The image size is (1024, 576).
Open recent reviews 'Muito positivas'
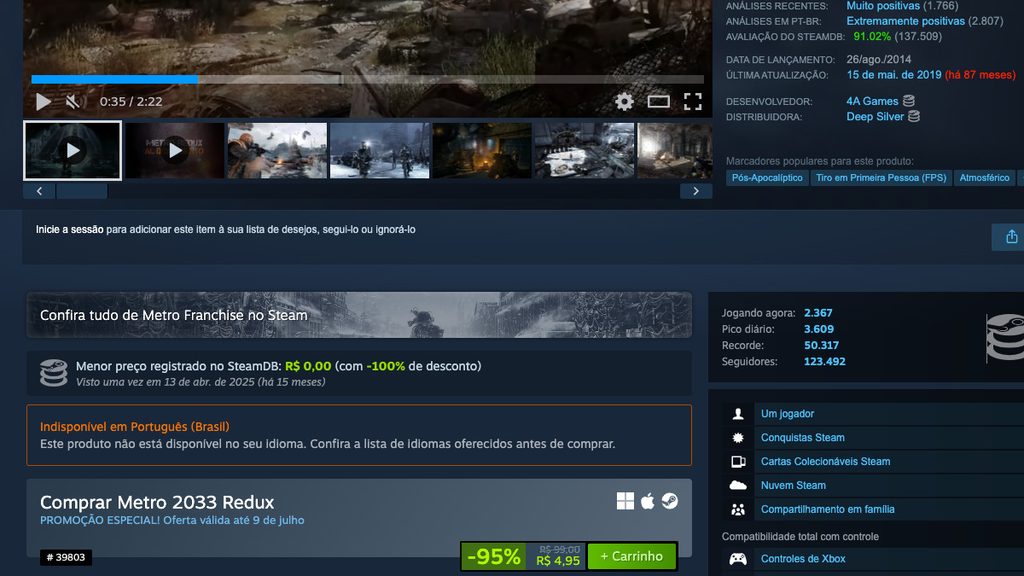click(x=883, y=6)
